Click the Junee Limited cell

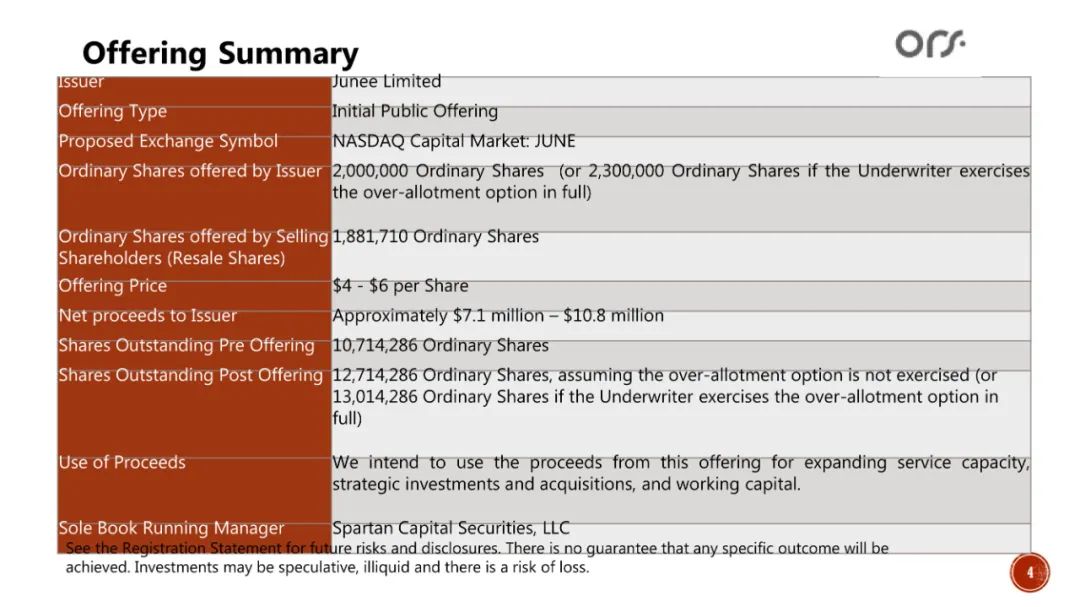click(387, 82)
